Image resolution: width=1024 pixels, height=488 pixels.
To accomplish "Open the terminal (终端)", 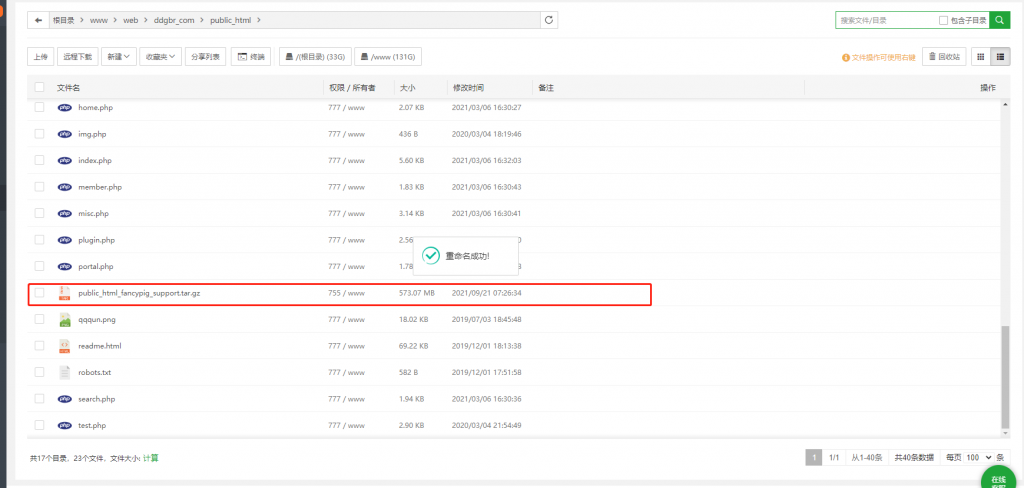I will (x=251, y=57).
